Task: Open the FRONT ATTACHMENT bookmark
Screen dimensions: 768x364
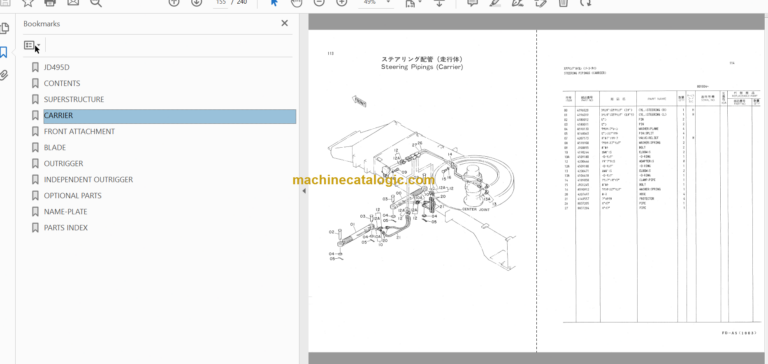Action: pos(79,131)
